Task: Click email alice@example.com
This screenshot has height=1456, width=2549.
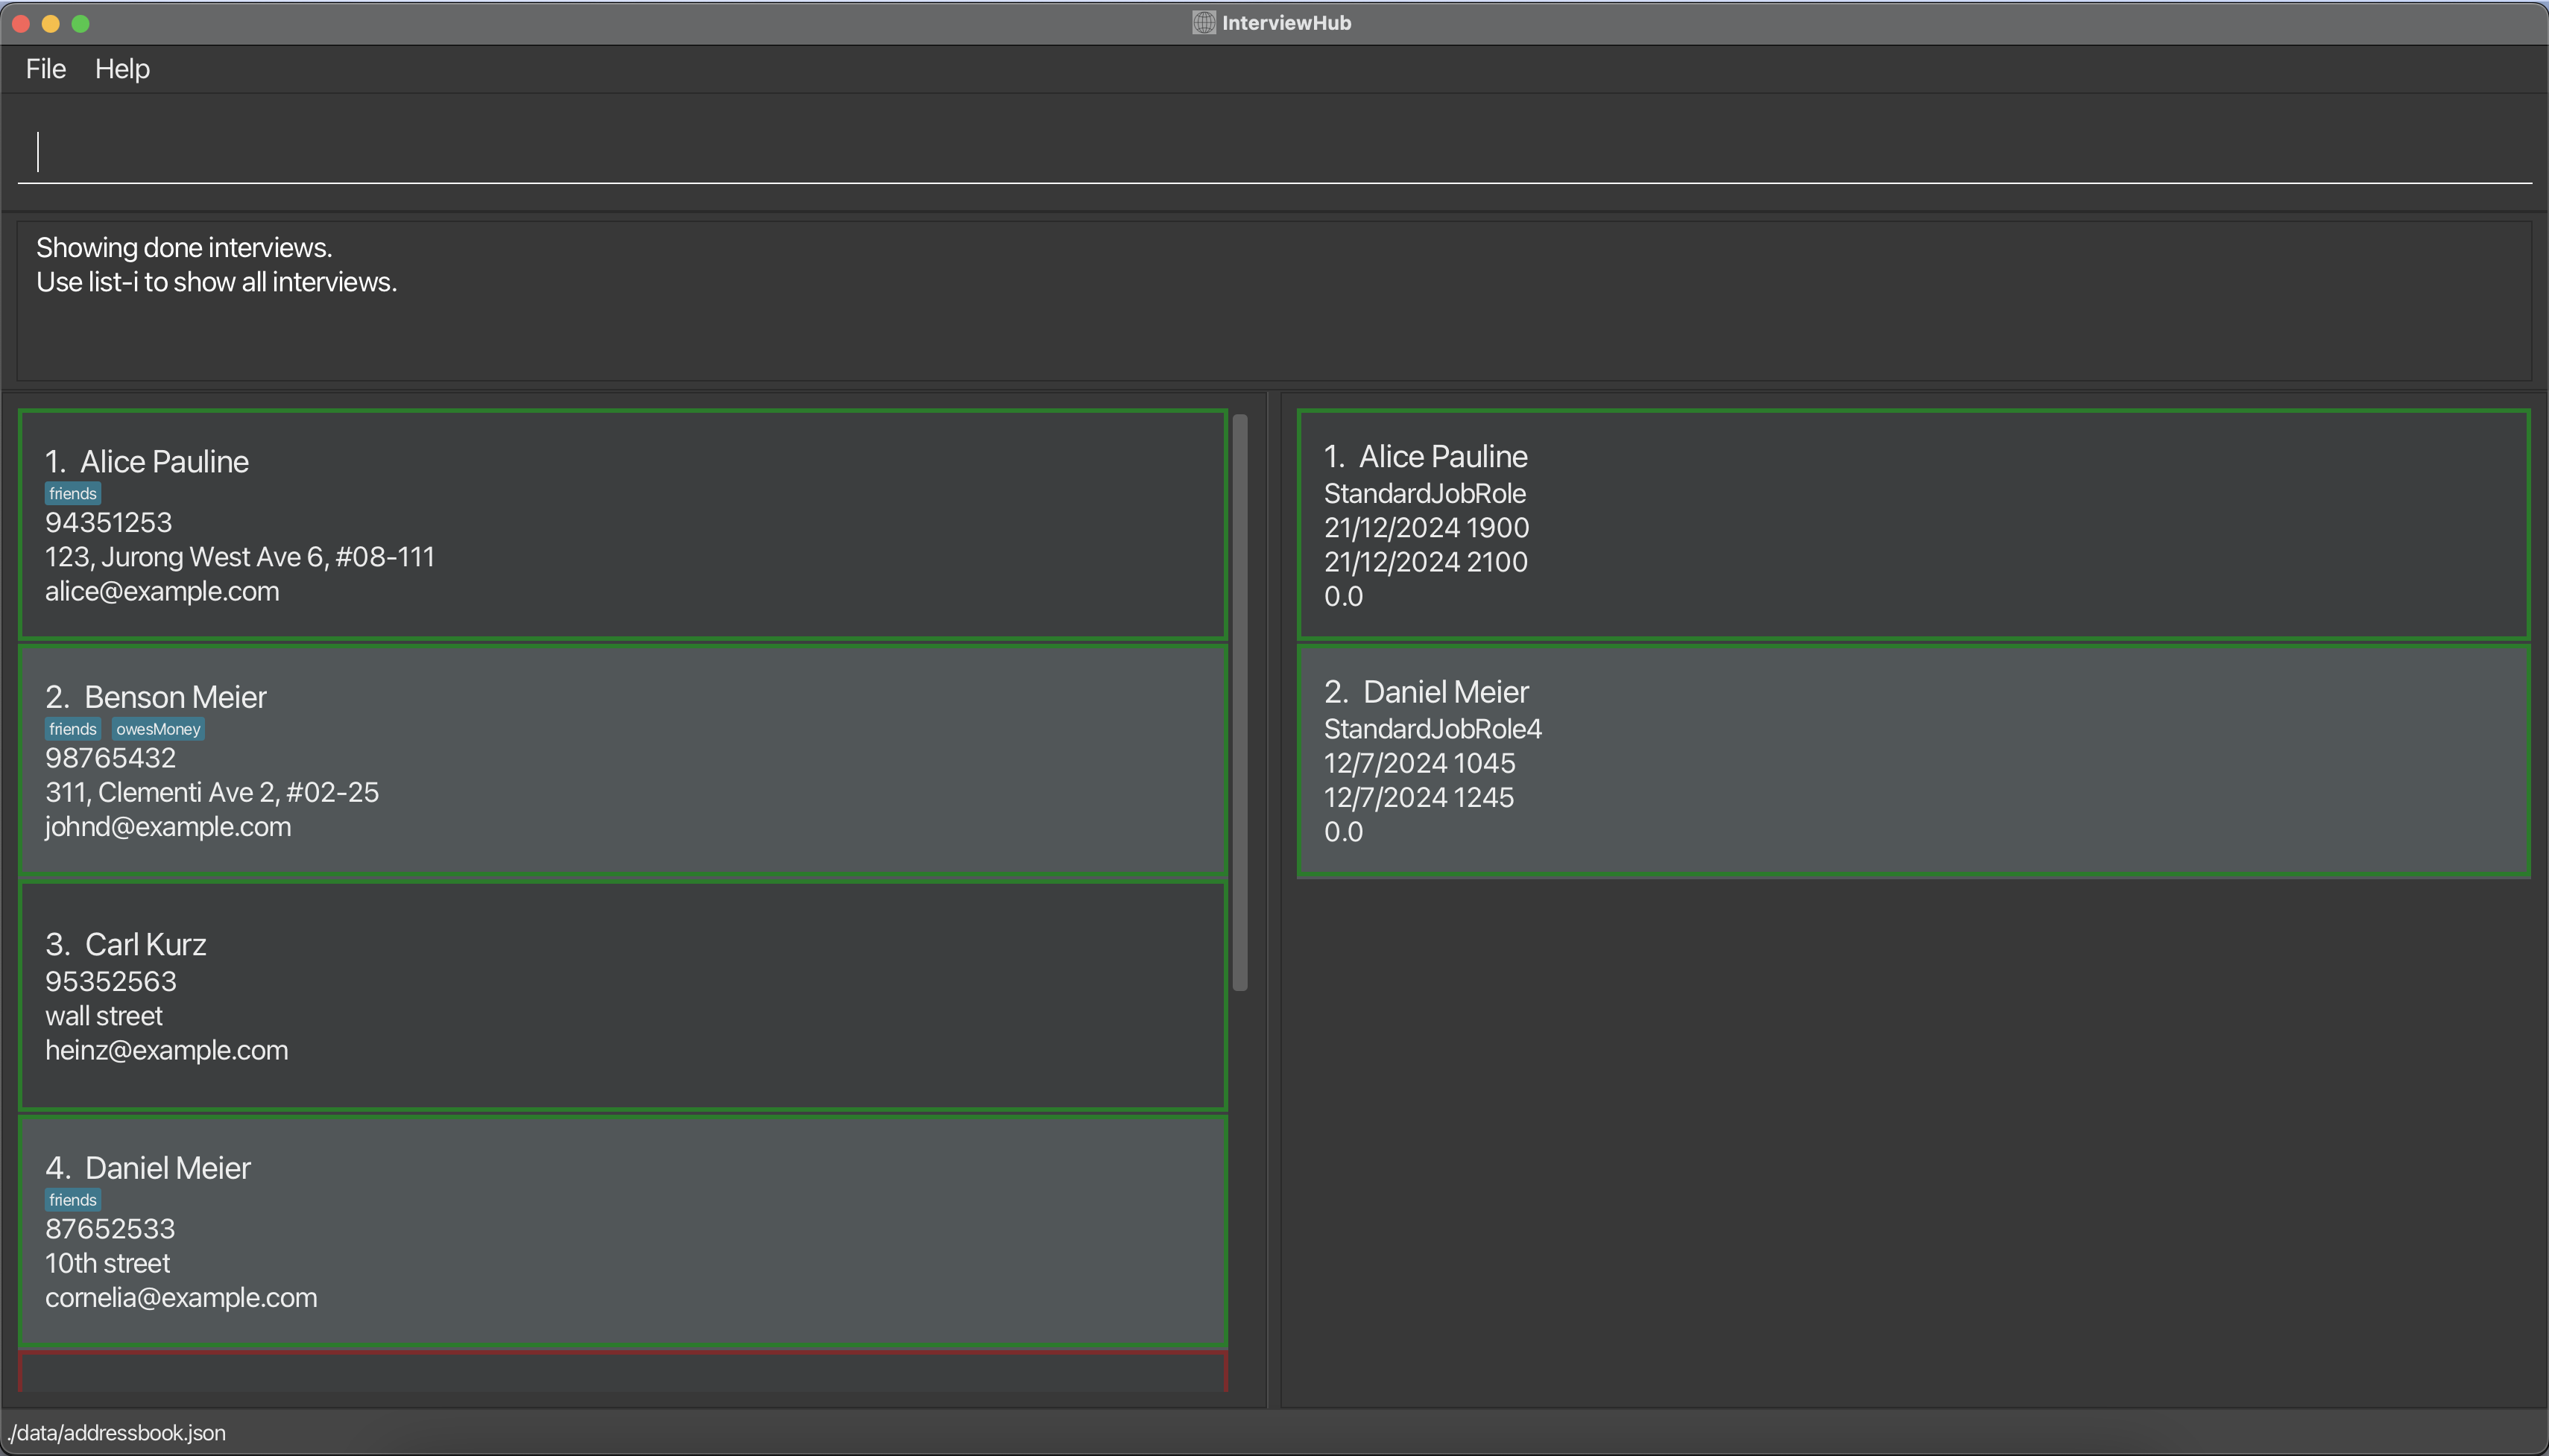Action: 162,591
